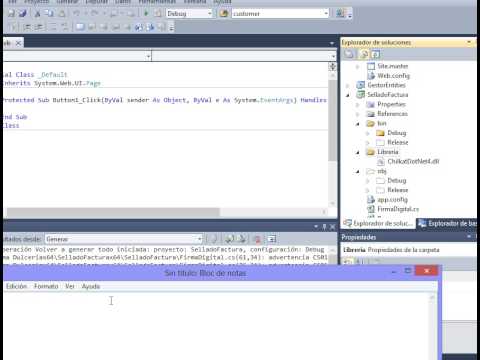480x360 pixels.
Task: Select app.config in Solution Explorer
Action: coord(392,200)
